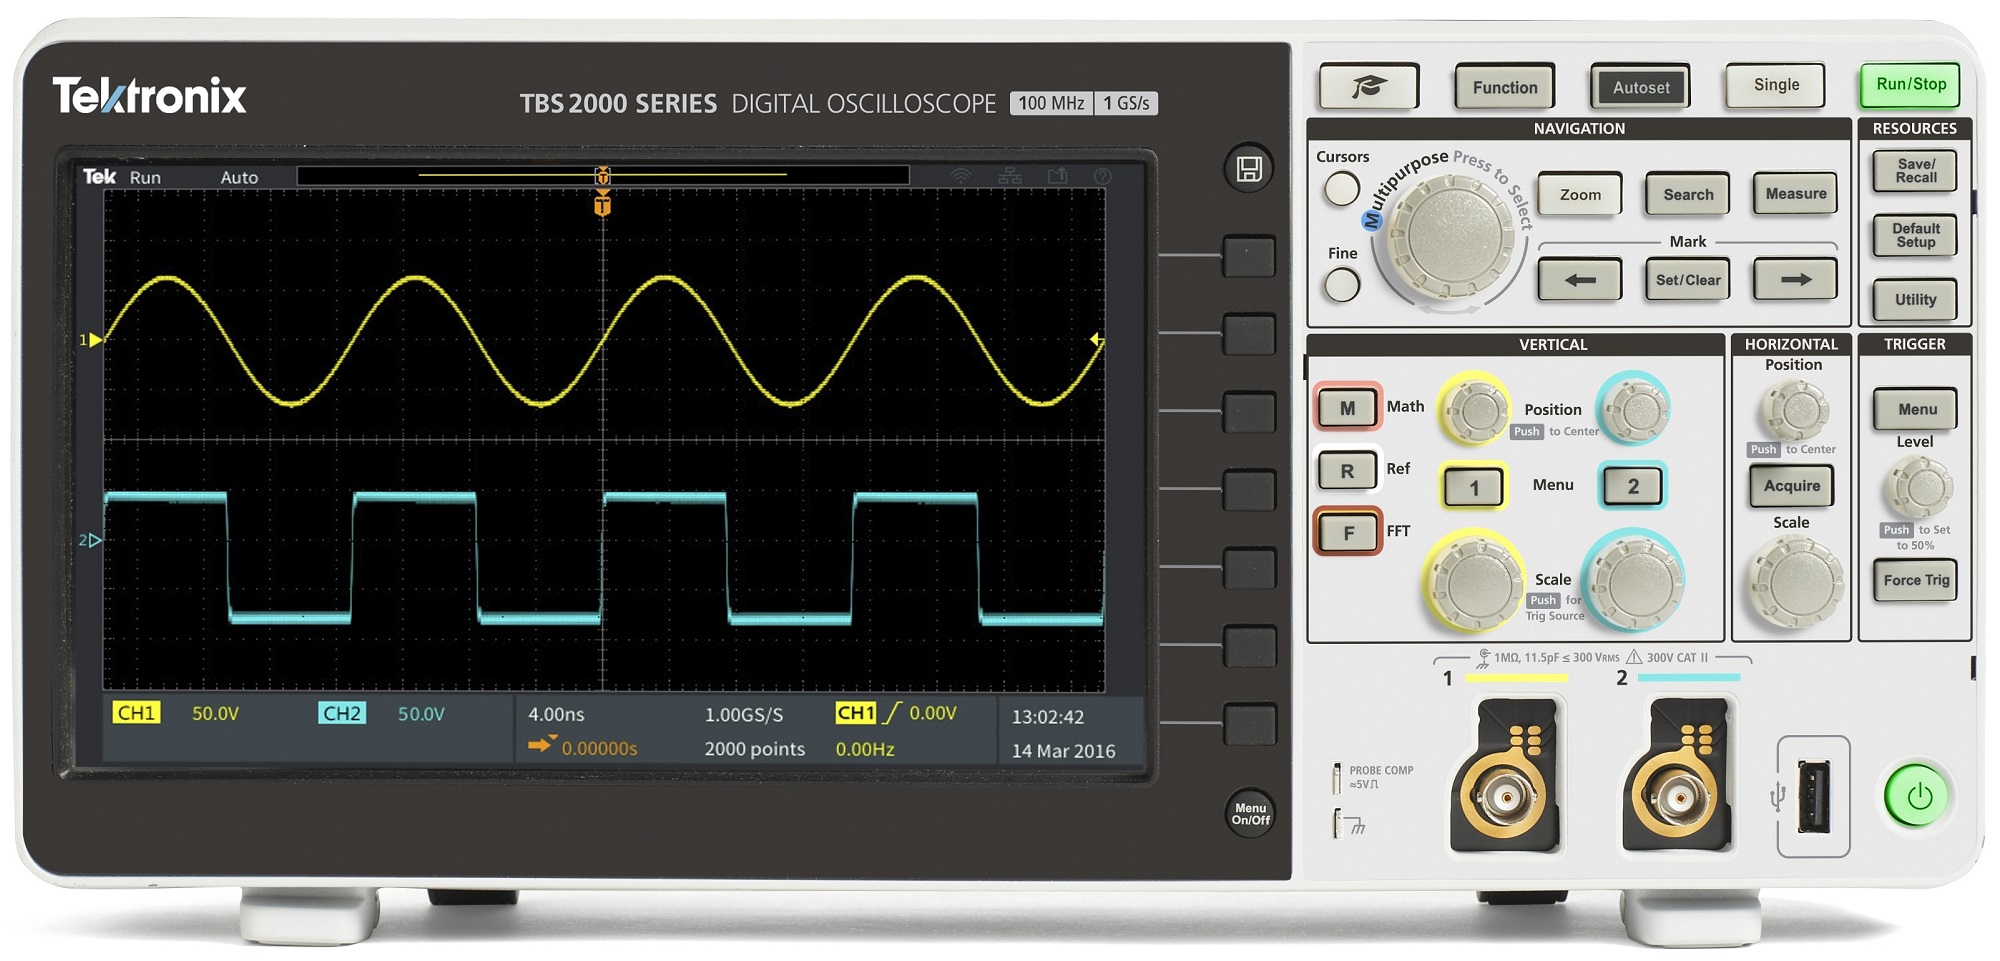Screen dimensions: 2000x961
Task: Click the Horizontal Position knob
Action: coord(1796,410)
